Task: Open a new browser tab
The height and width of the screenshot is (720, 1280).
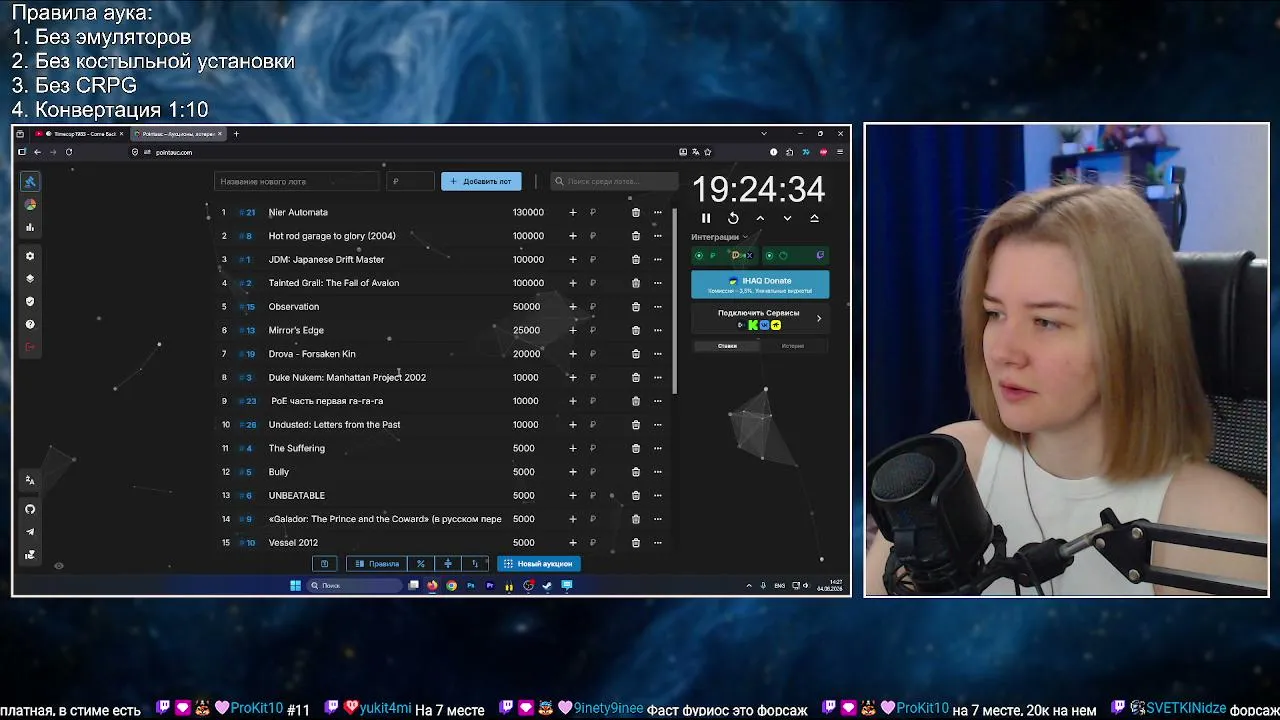Action: [x=236, y=134]
